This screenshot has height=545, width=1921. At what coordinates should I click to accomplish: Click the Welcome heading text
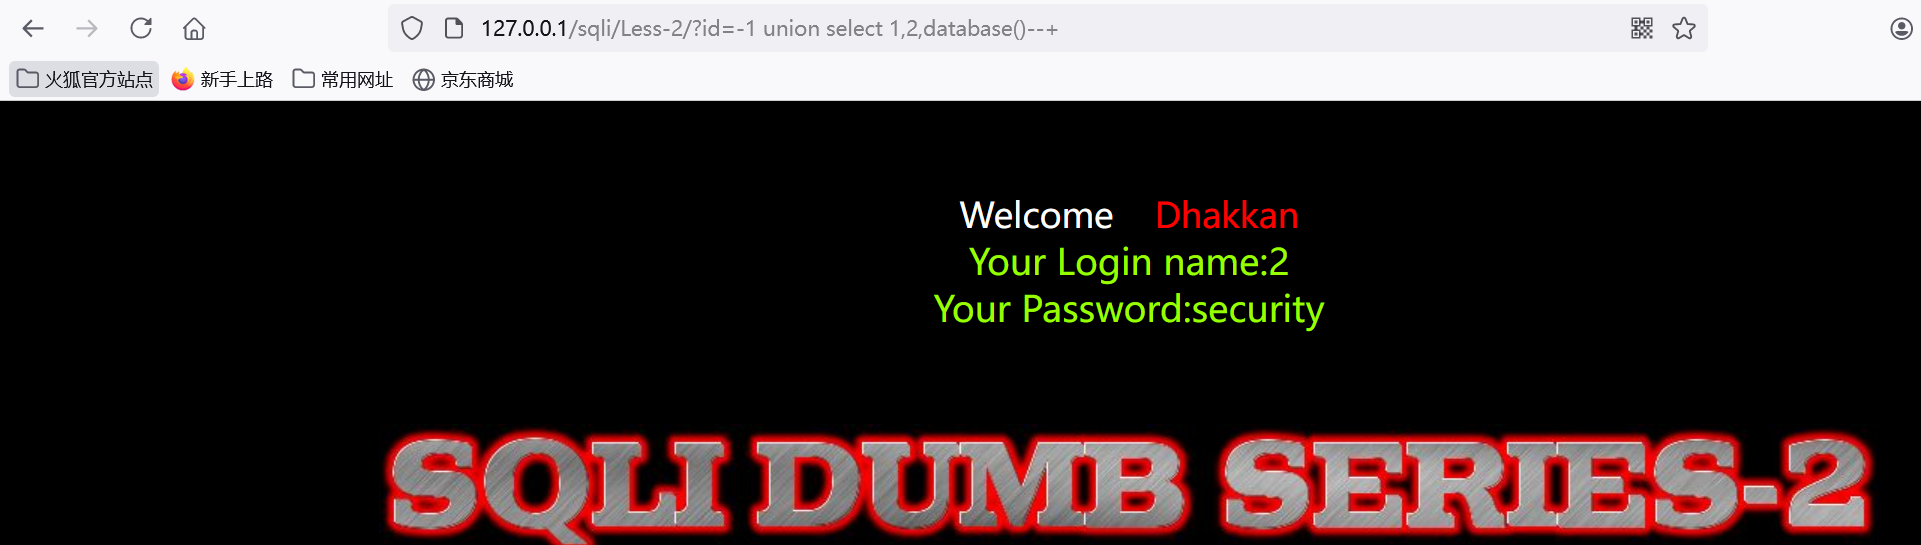point(1036,215)
